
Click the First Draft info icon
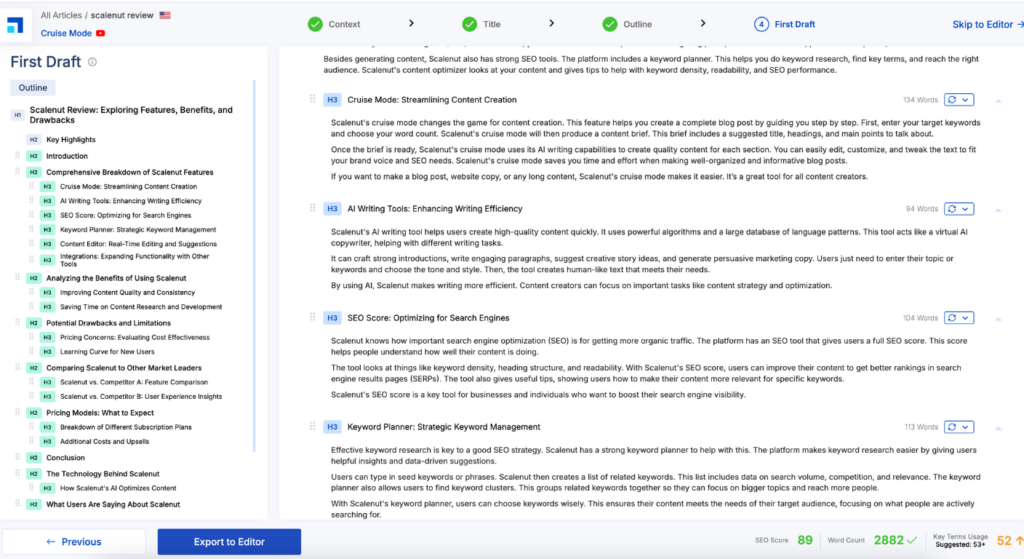pos(93,62)
